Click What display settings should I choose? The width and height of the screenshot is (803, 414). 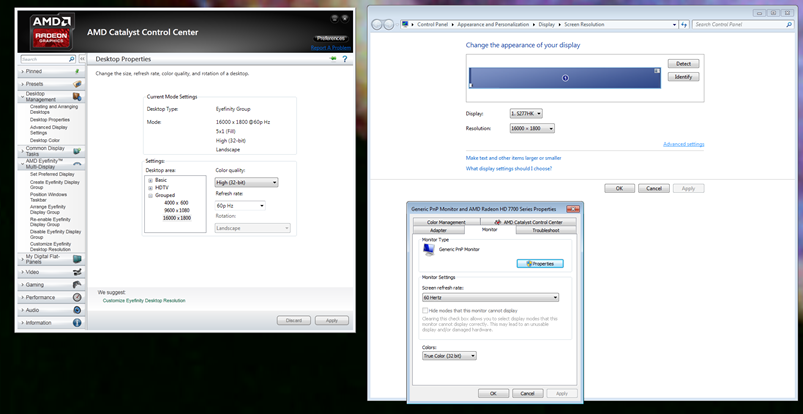[509, 169]
